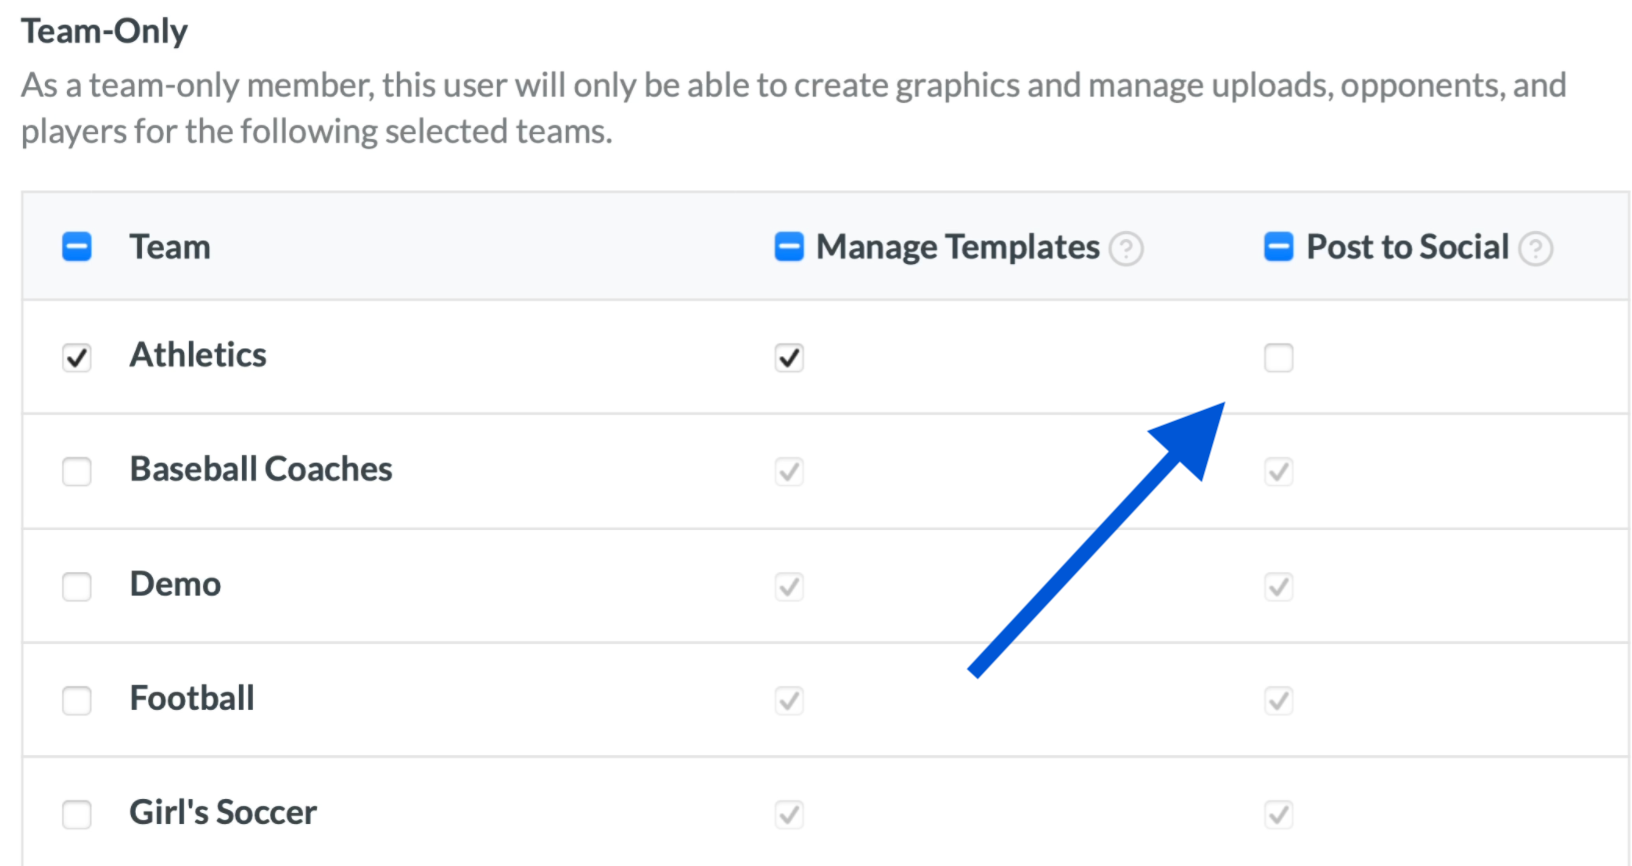
Task: Enable Post to Social for Athletics
Action: [1278, 357]
